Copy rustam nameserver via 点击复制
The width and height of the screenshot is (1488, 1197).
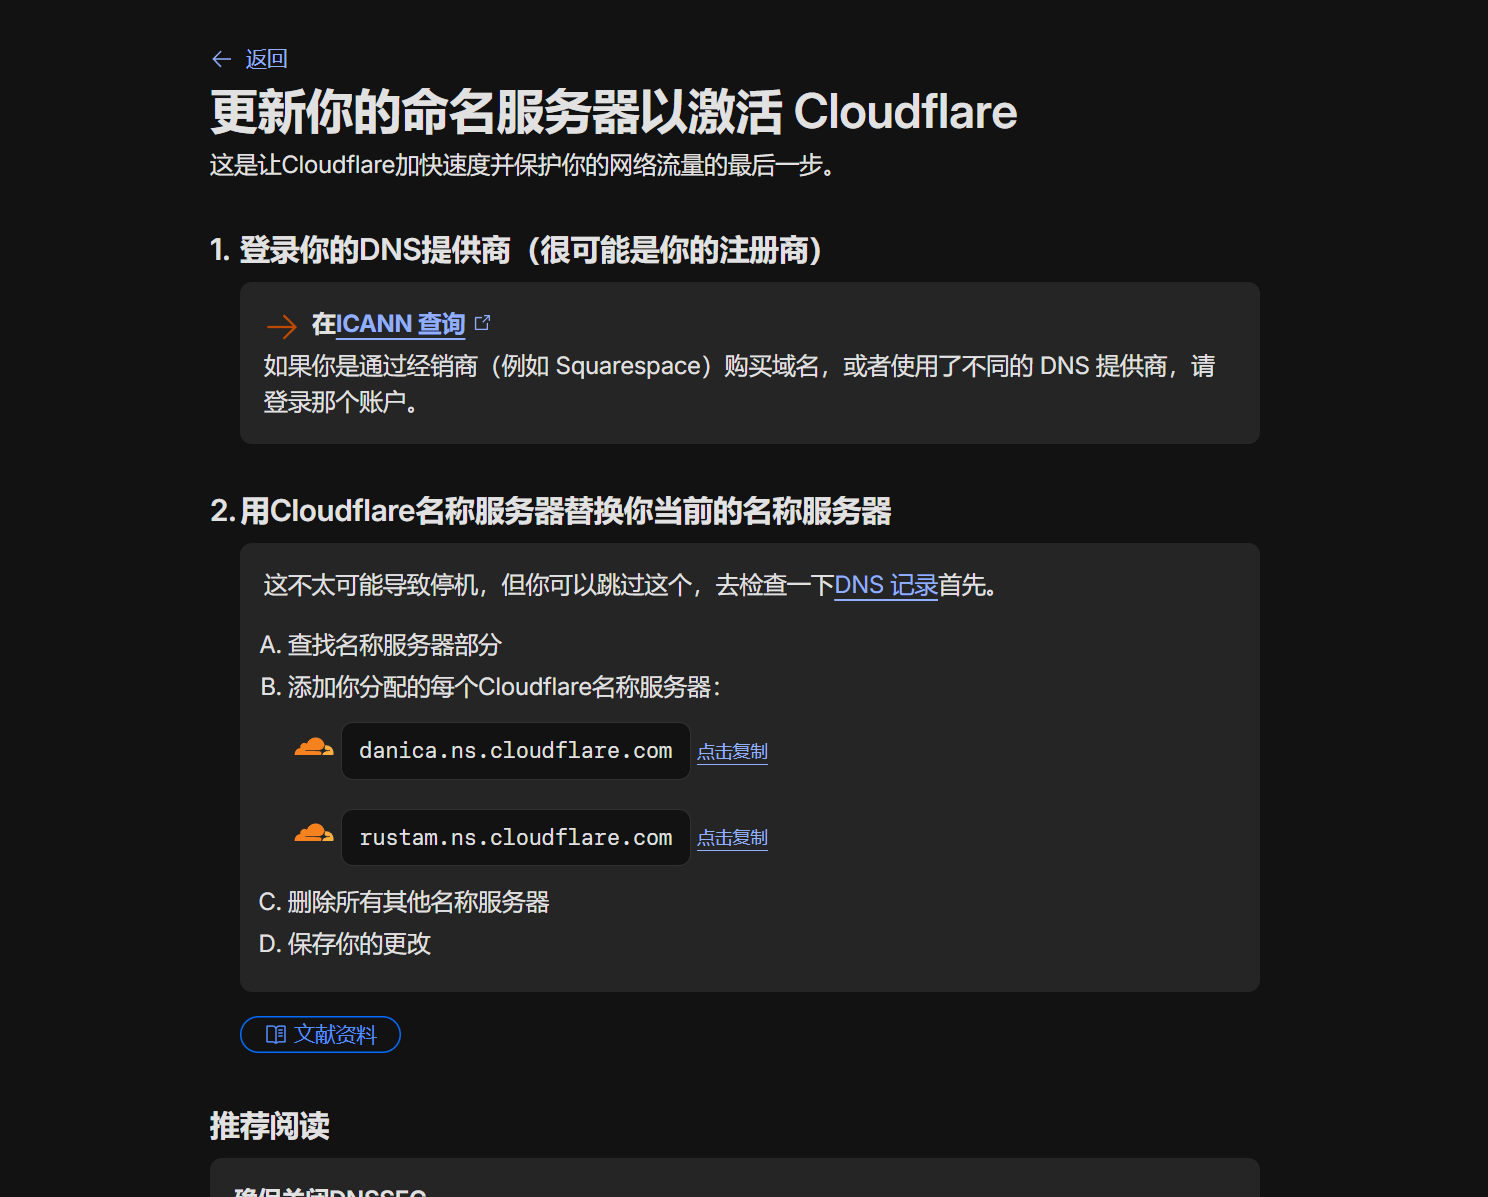click(732, 837)
